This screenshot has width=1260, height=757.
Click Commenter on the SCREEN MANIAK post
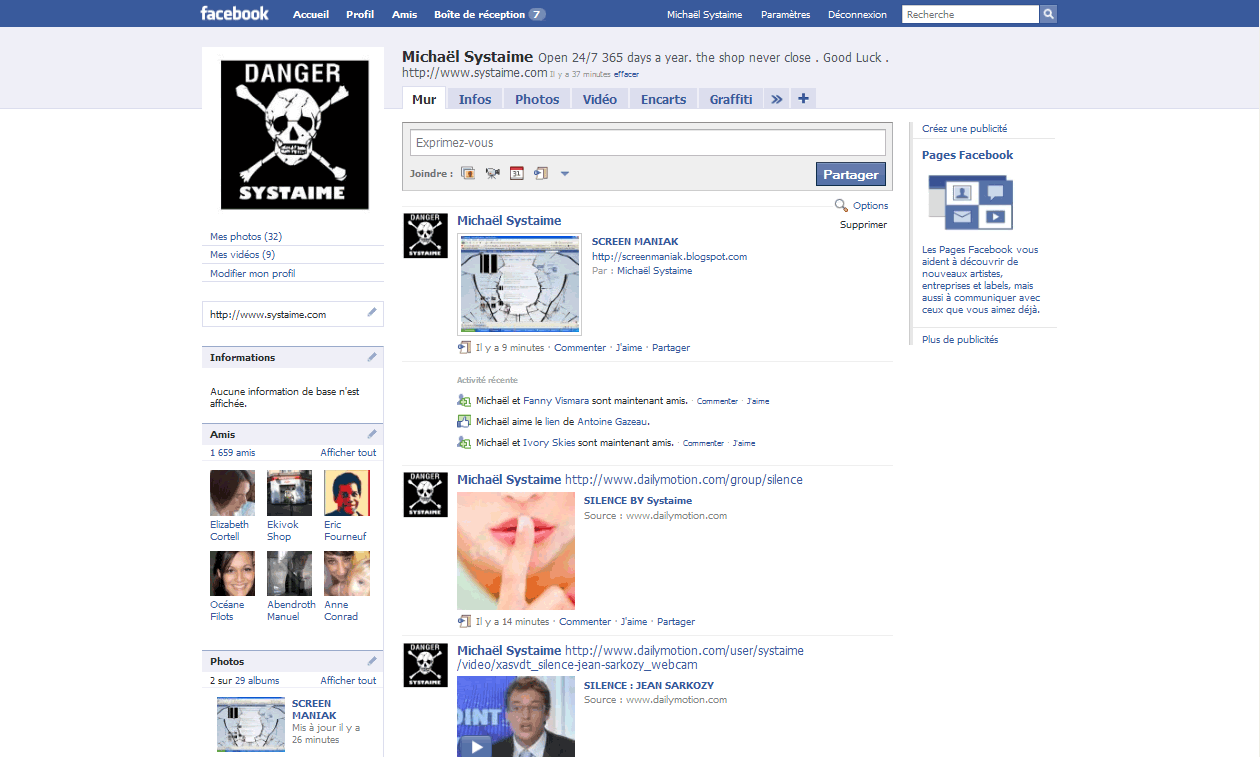click(x=580, y=347)
